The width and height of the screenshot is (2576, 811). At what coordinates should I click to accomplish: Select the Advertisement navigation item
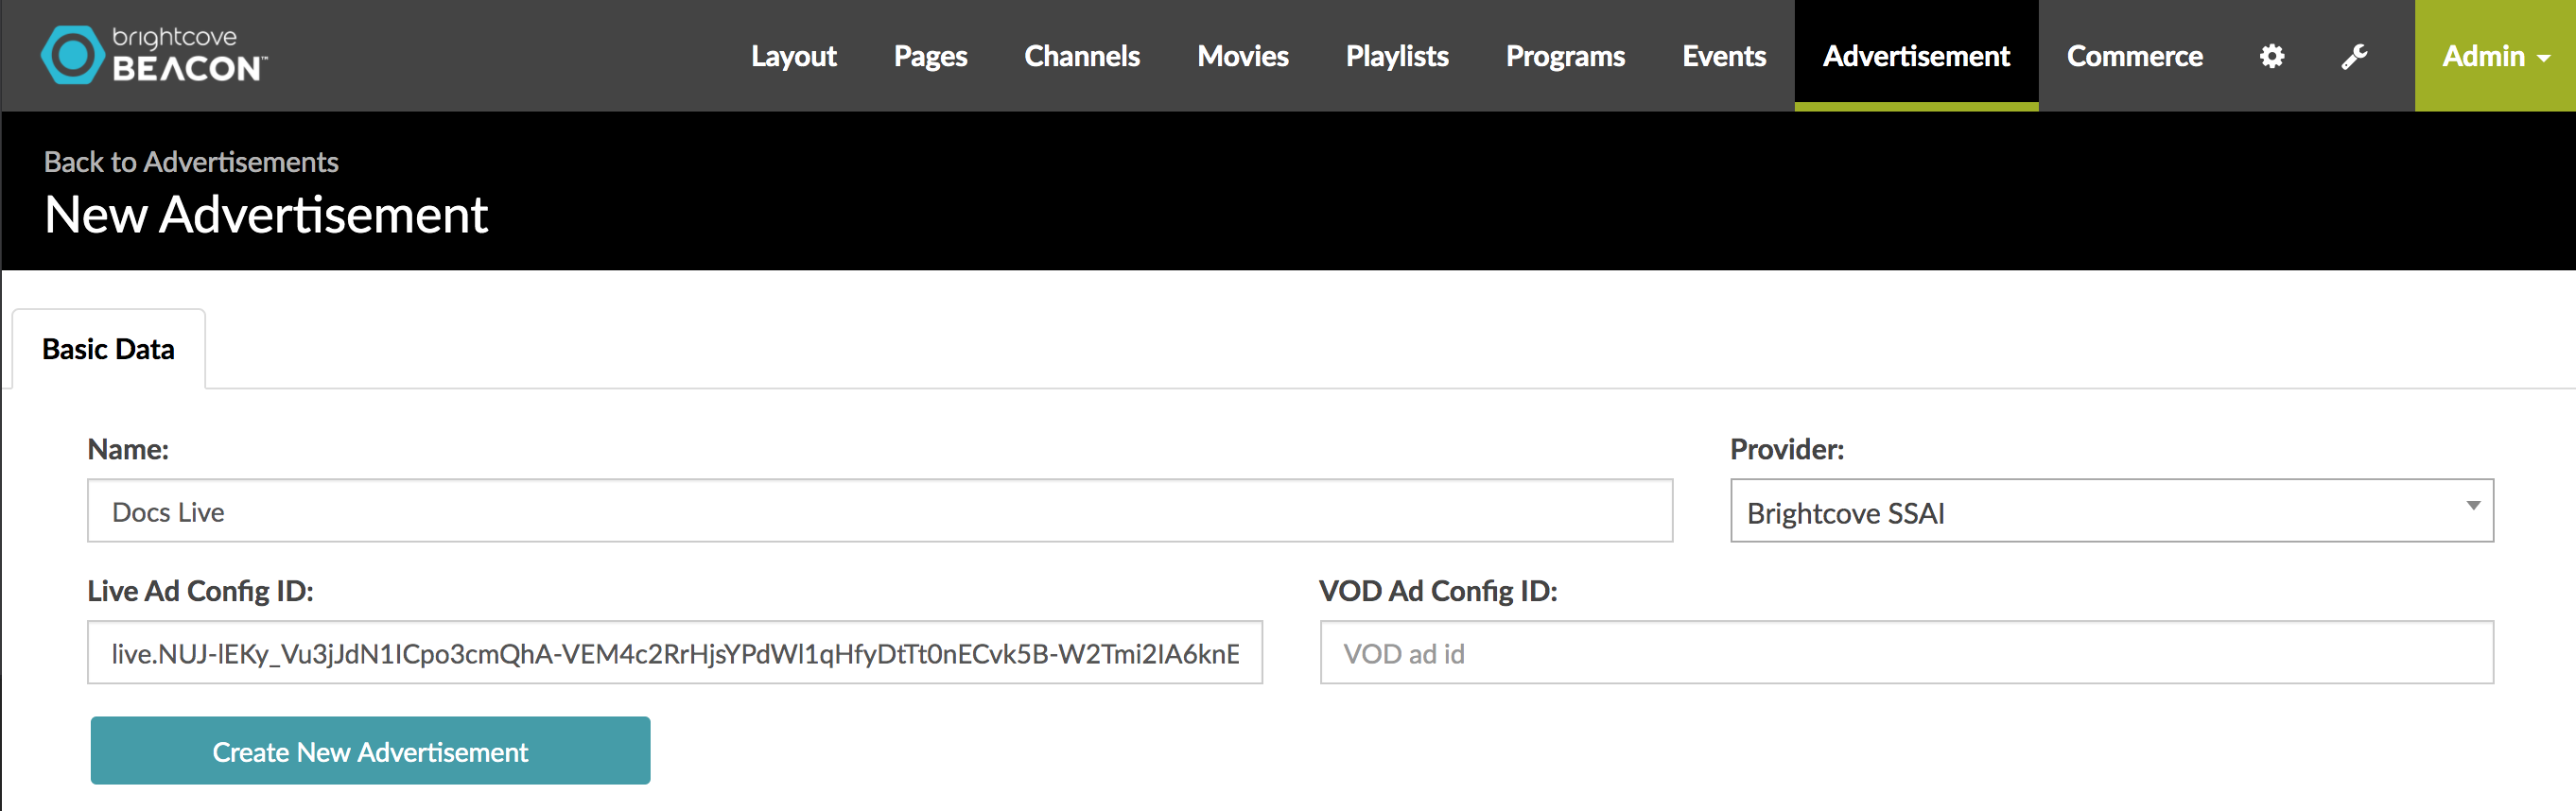1916,56
